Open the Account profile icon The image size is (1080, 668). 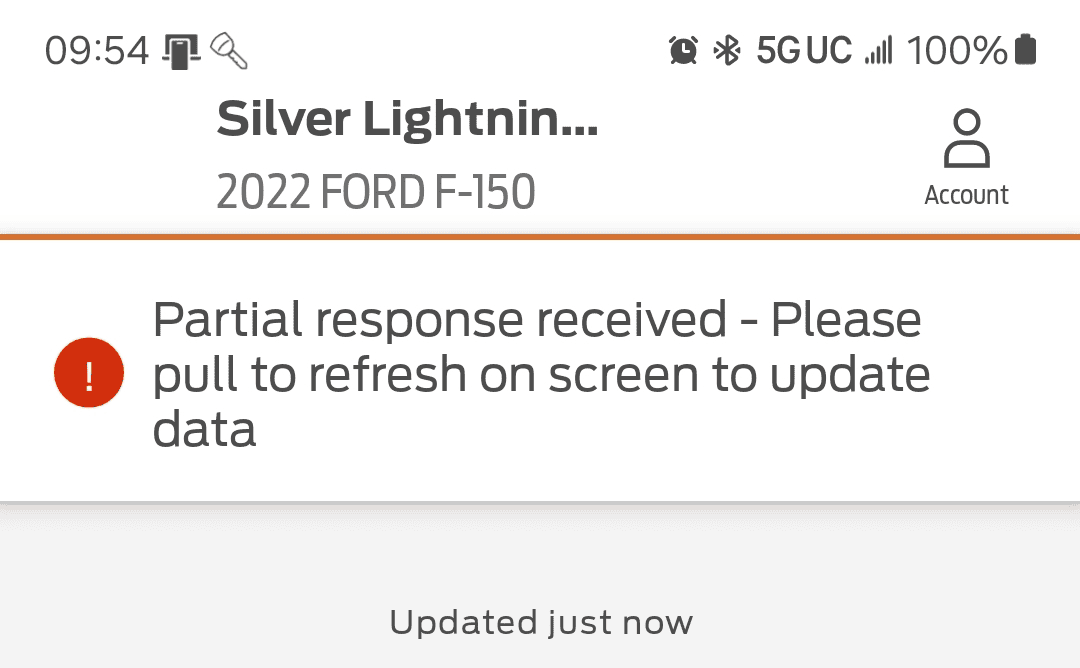[x=966, y=140]
